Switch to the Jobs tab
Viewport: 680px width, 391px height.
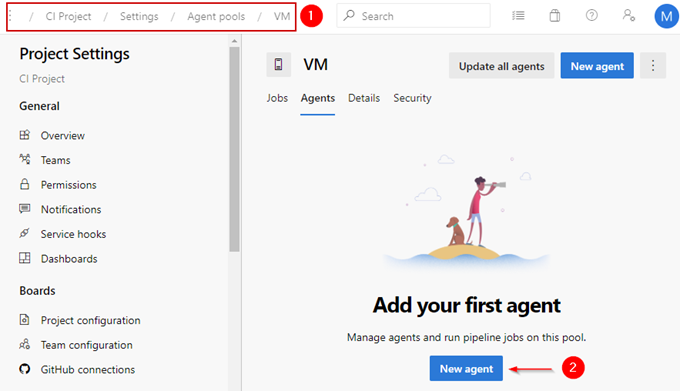point(277,98)
